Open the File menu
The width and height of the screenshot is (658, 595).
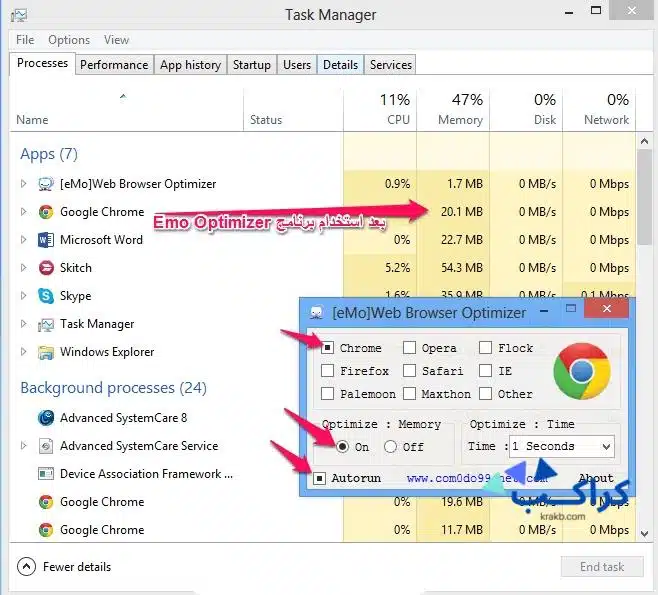pos(25,40)
